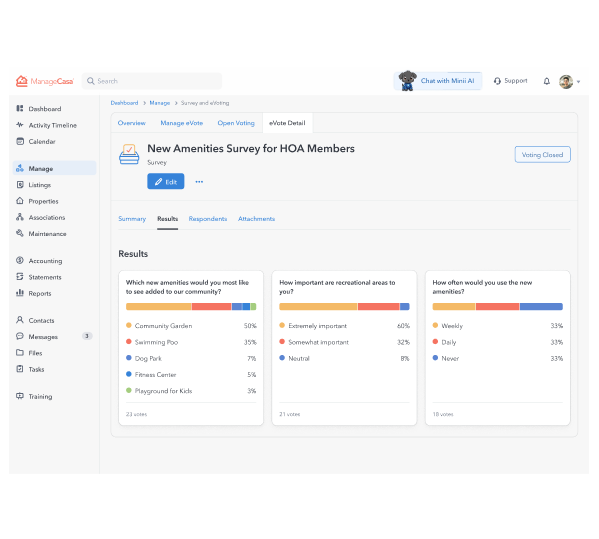Click the Dog Park result row
The height and width of the screenshot is (539, 599).
click(191, 358)
